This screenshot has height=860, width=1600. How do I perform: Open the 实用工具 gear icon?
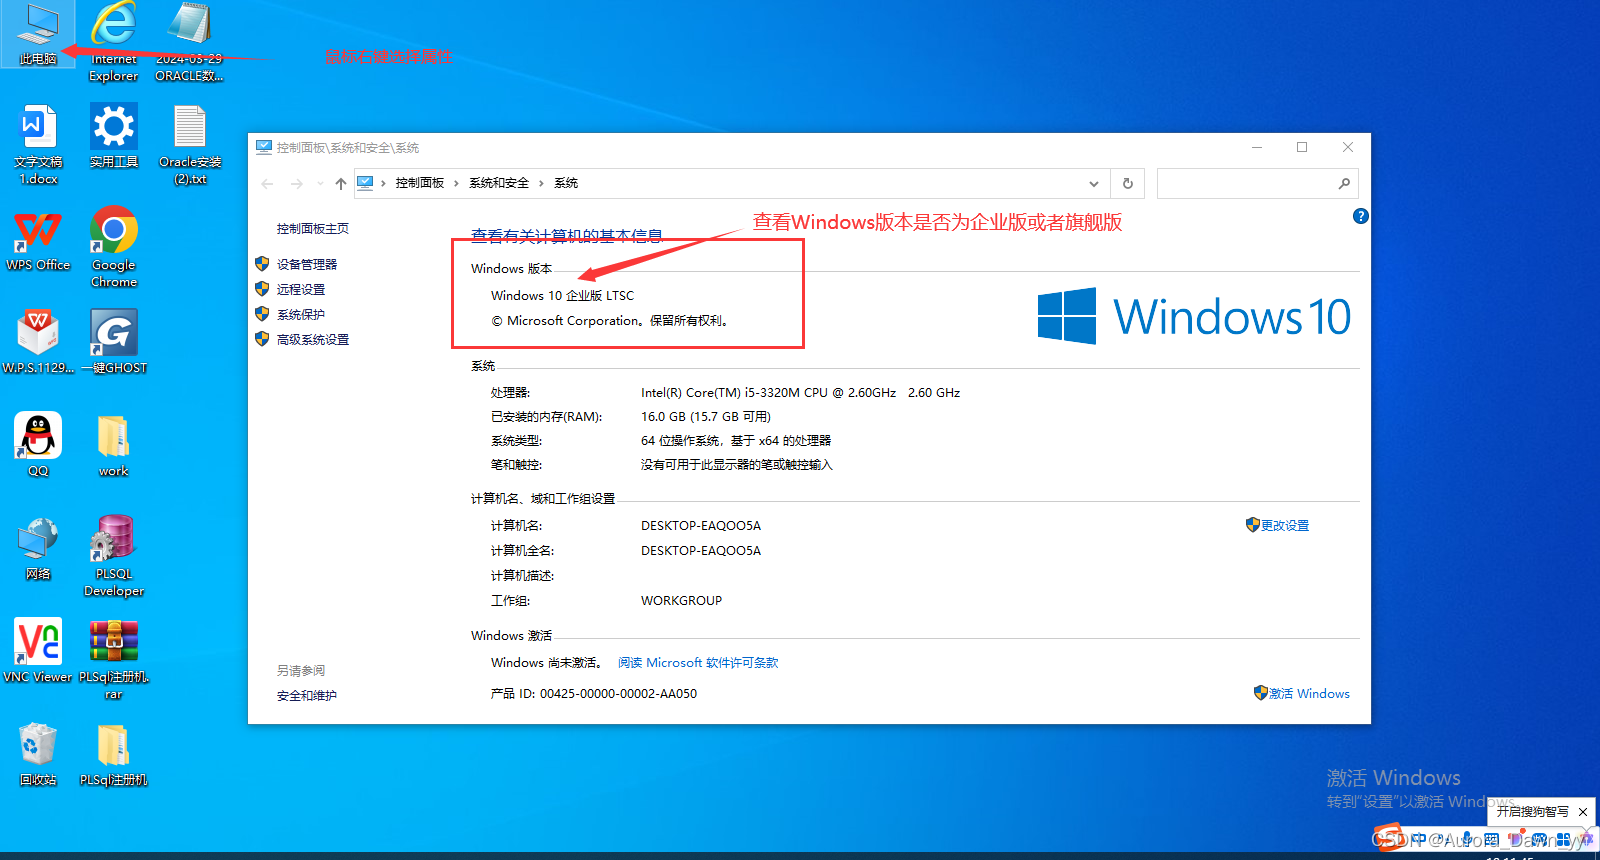tap(114, 136)
